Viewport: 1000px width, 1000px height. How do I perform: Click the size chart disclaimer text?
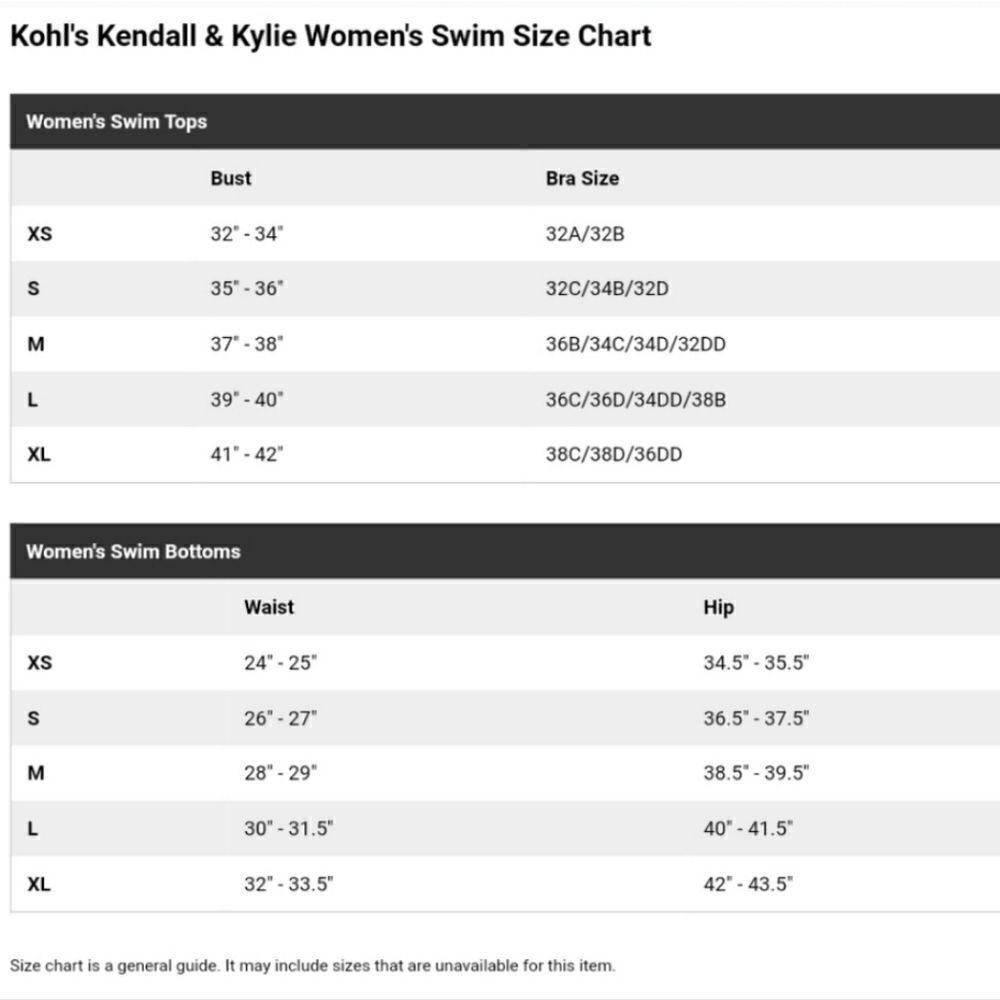tap(312, 966)
